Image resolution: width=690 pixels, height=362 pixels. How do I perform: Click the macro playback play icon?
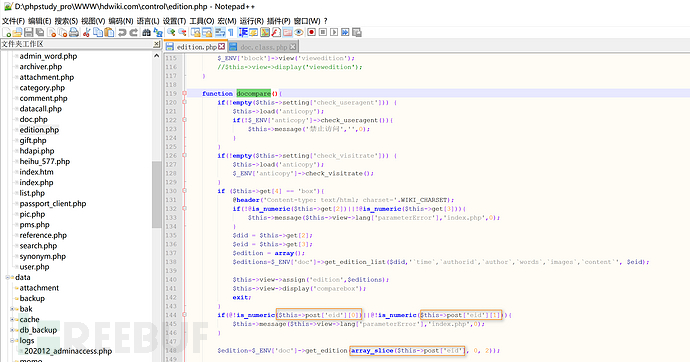pos(334,32)
